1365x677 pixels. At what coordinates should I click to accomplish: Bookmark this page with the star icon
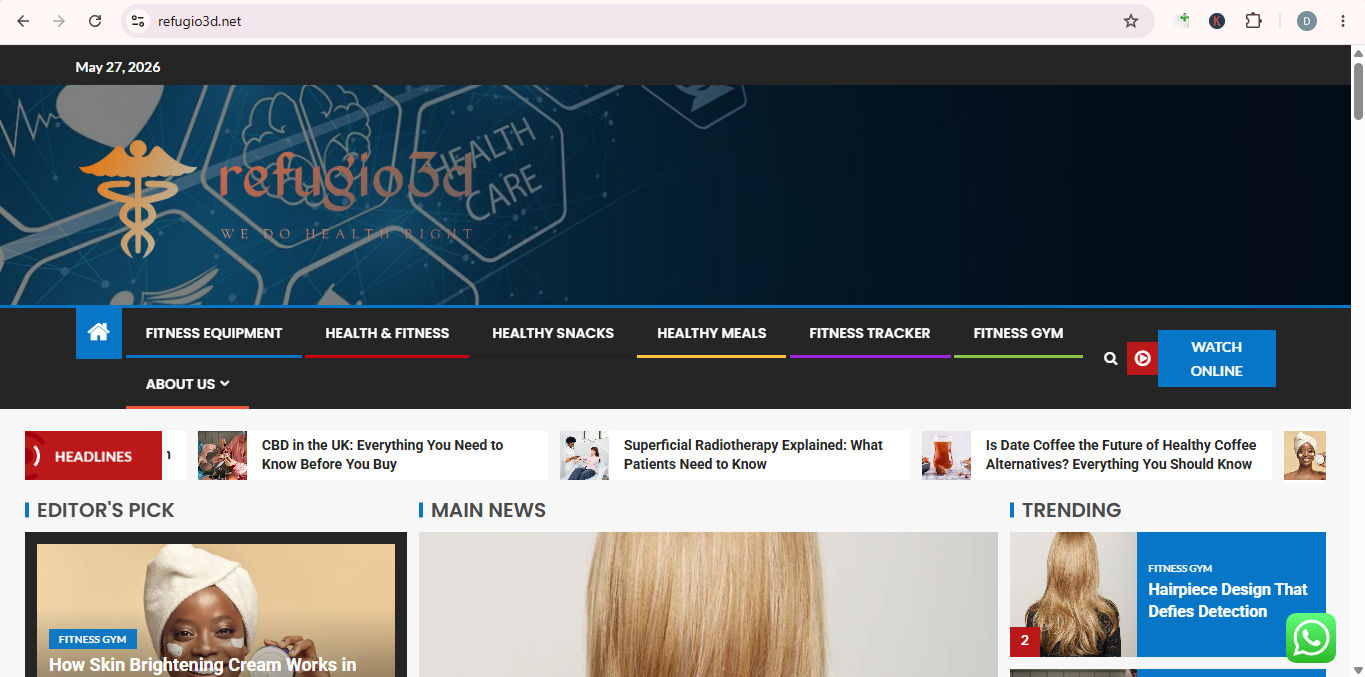point(1131,21)
